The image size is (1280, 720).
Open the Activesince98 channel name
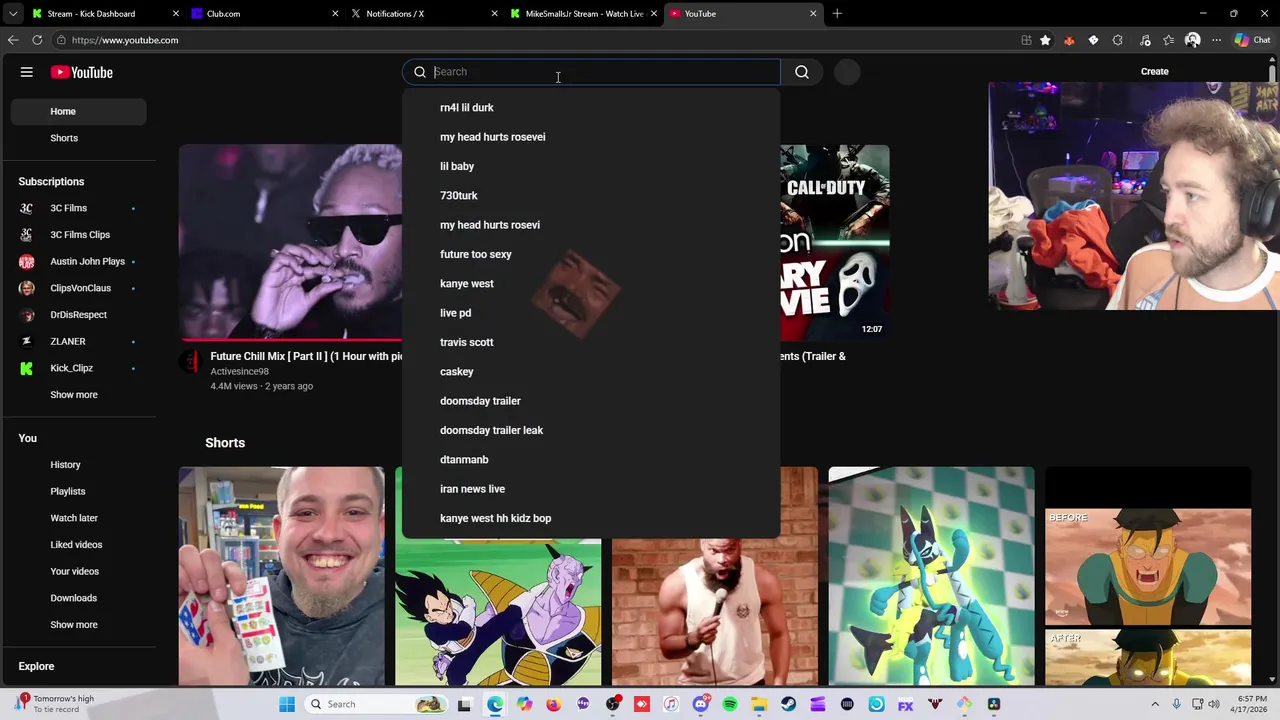(x=239, y=371)
